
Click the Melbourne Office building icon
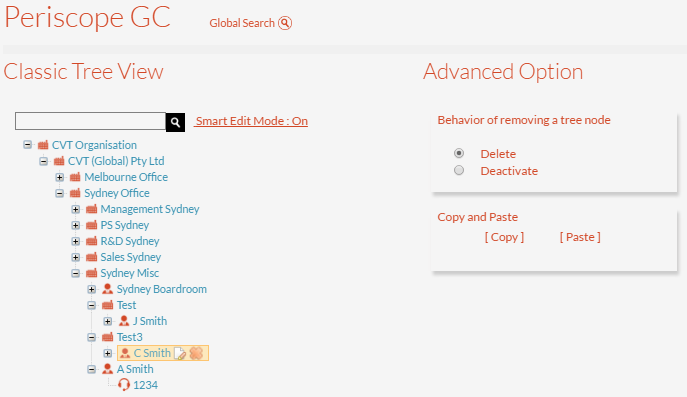point(75,177)
